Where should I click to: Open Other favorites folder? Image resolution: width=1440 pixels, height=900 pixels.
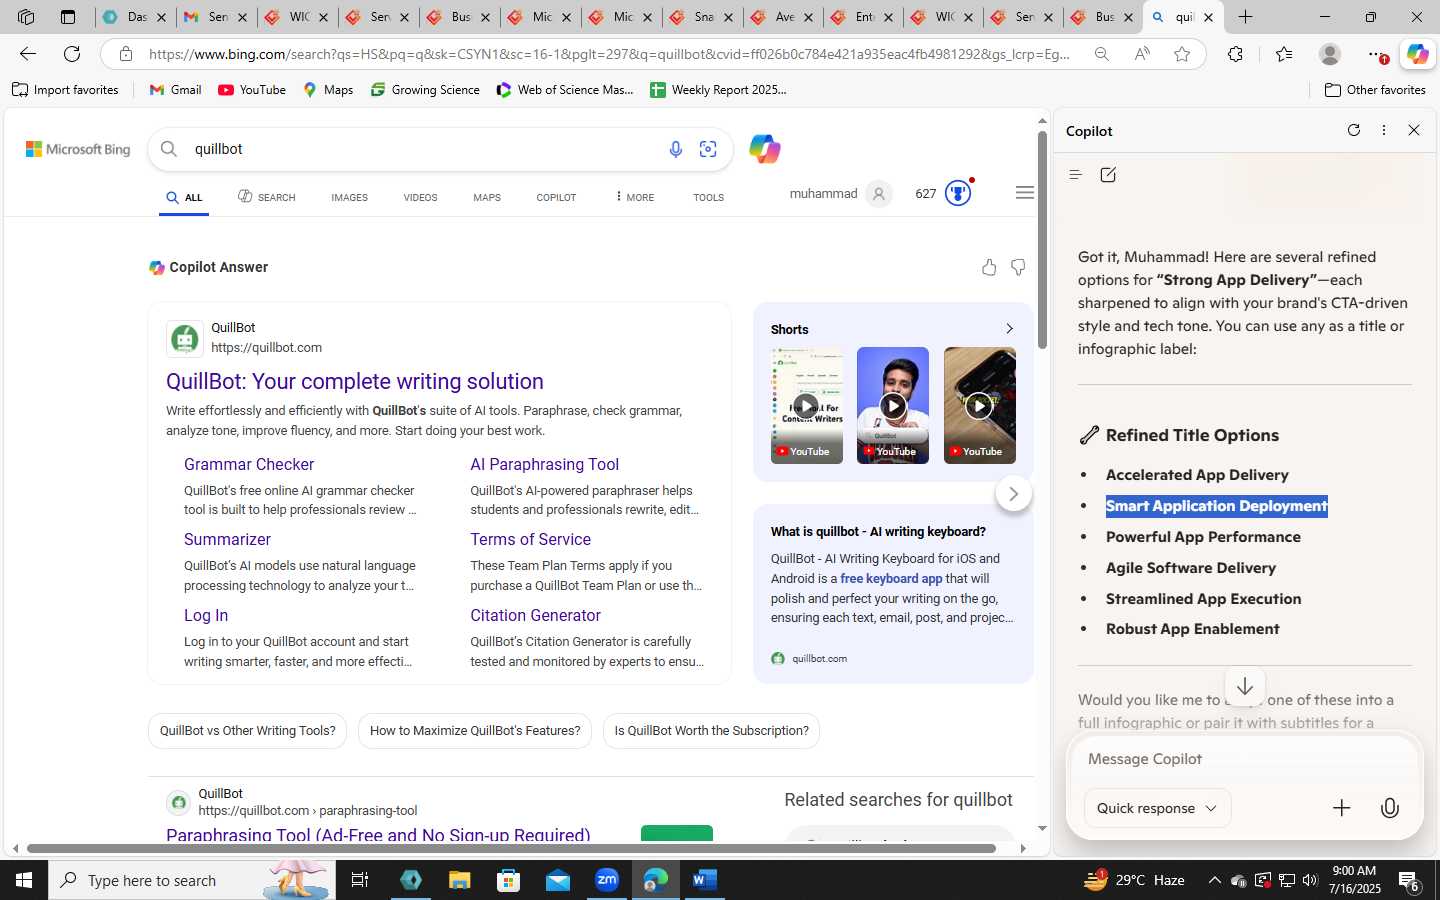tap(1375, 90)
